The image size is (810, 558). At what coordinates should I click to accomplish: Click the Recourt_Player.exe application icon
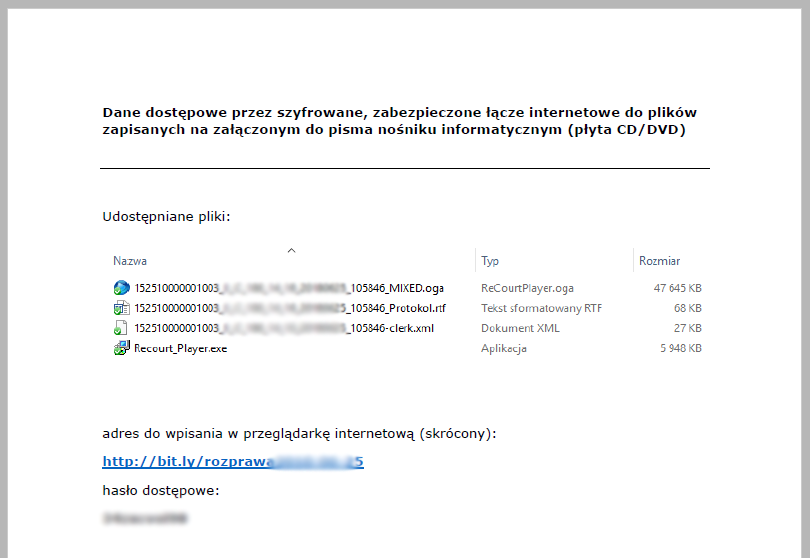click(x=121, y=348)
